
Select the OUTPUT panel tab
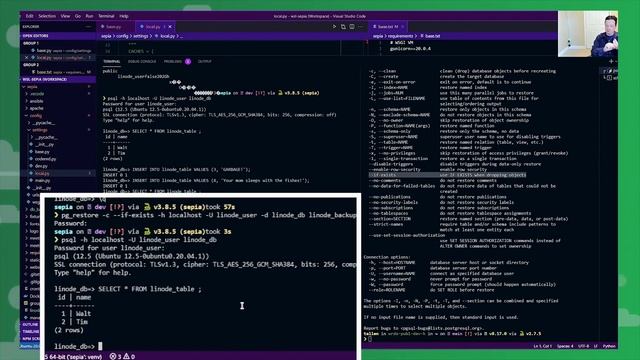pos(204,62)
